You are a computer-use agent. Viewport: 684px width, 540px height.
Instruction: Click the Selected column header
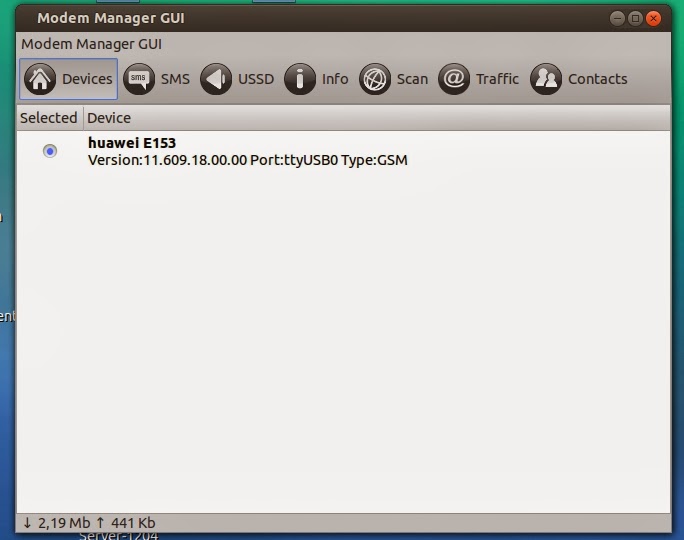[x=49, y=118]
